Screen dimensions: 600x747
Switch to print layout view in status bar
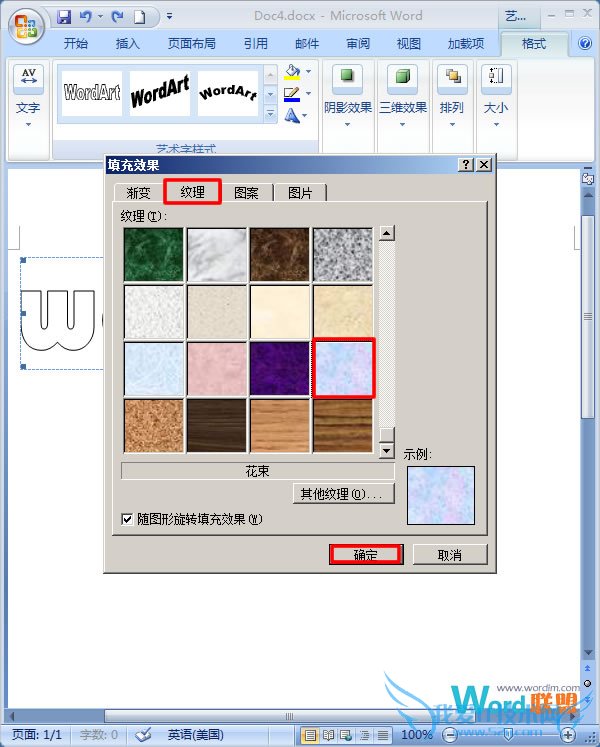pos(310,735)
